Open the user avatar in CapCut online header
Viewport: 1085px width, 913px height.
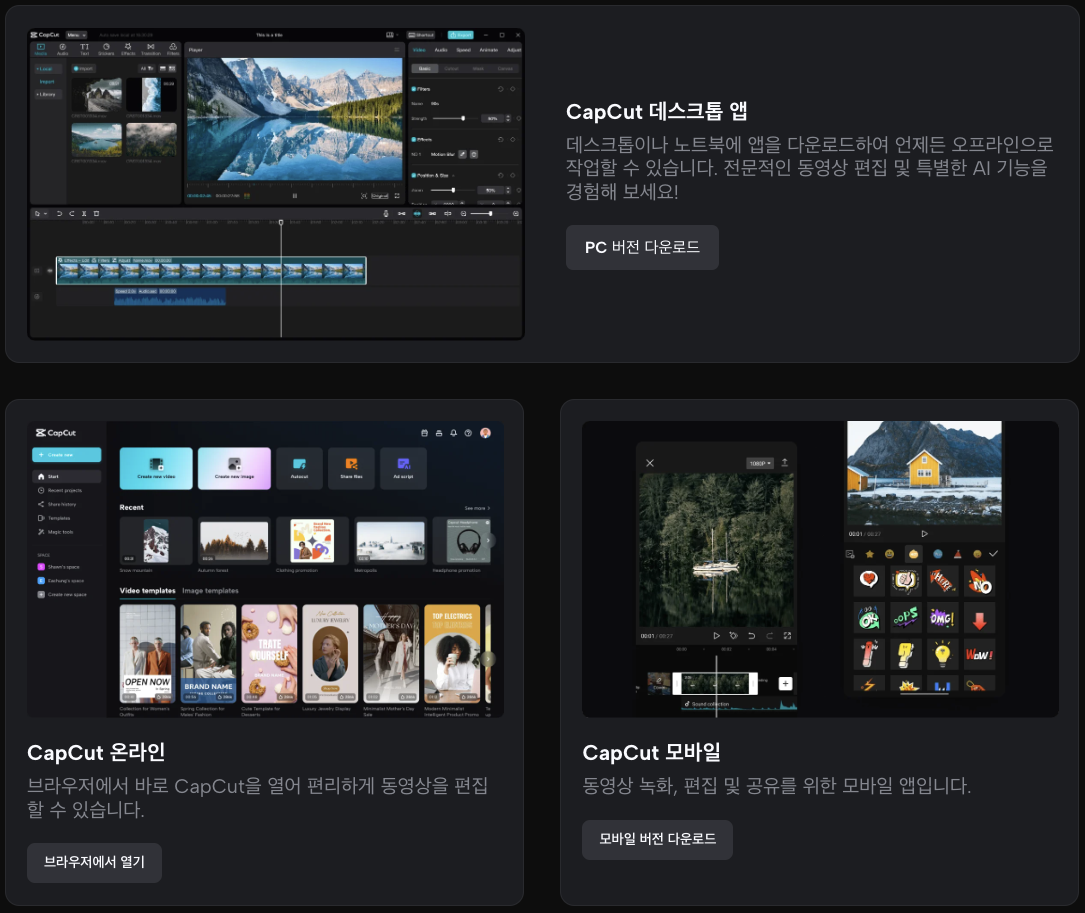[x=485, y=433]
